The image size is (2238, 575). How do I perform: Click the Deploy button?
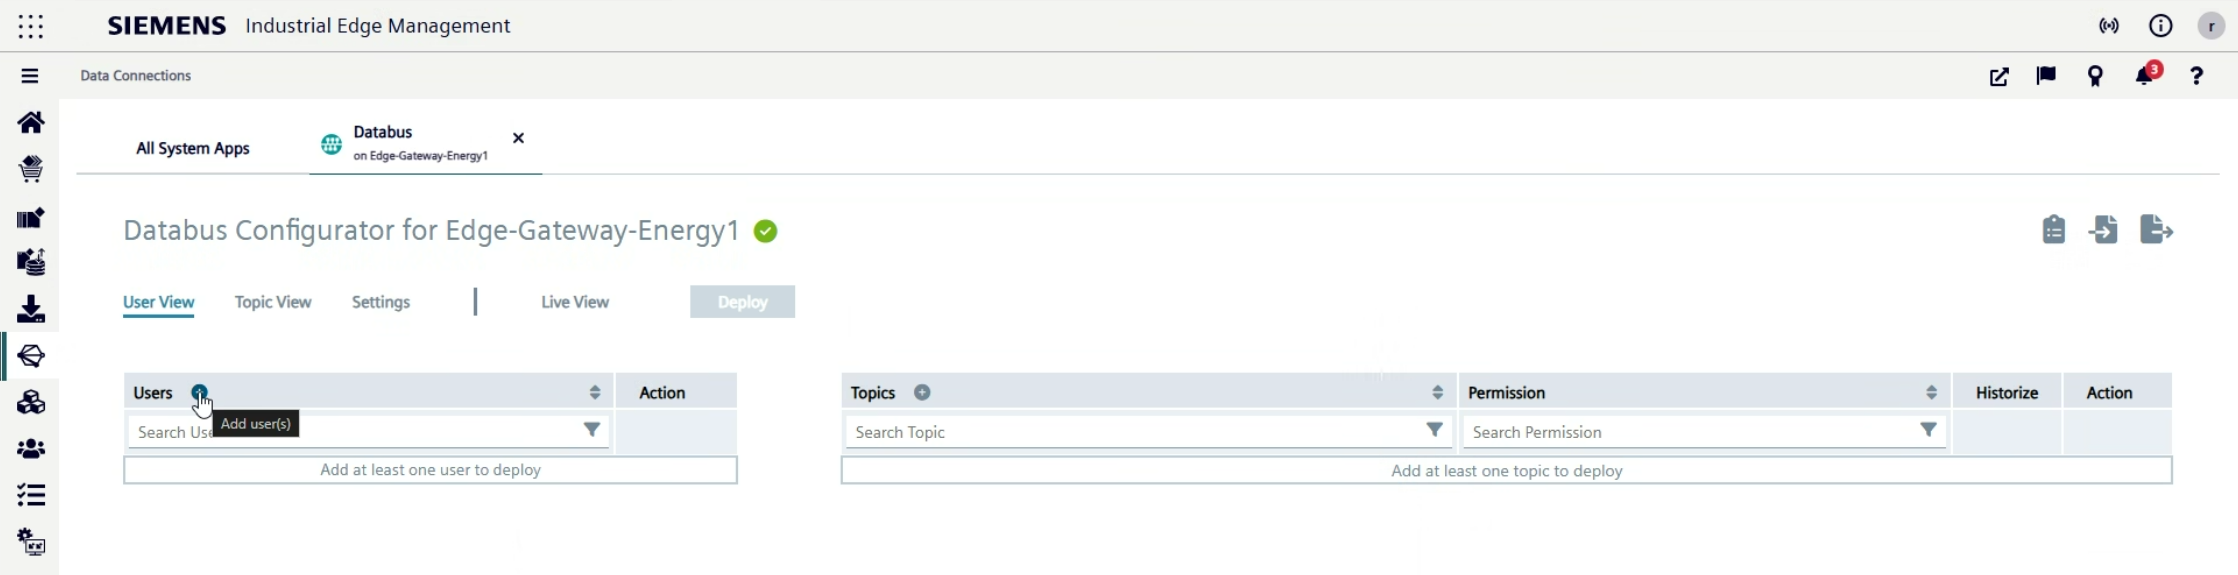click(x=742, y=302)
